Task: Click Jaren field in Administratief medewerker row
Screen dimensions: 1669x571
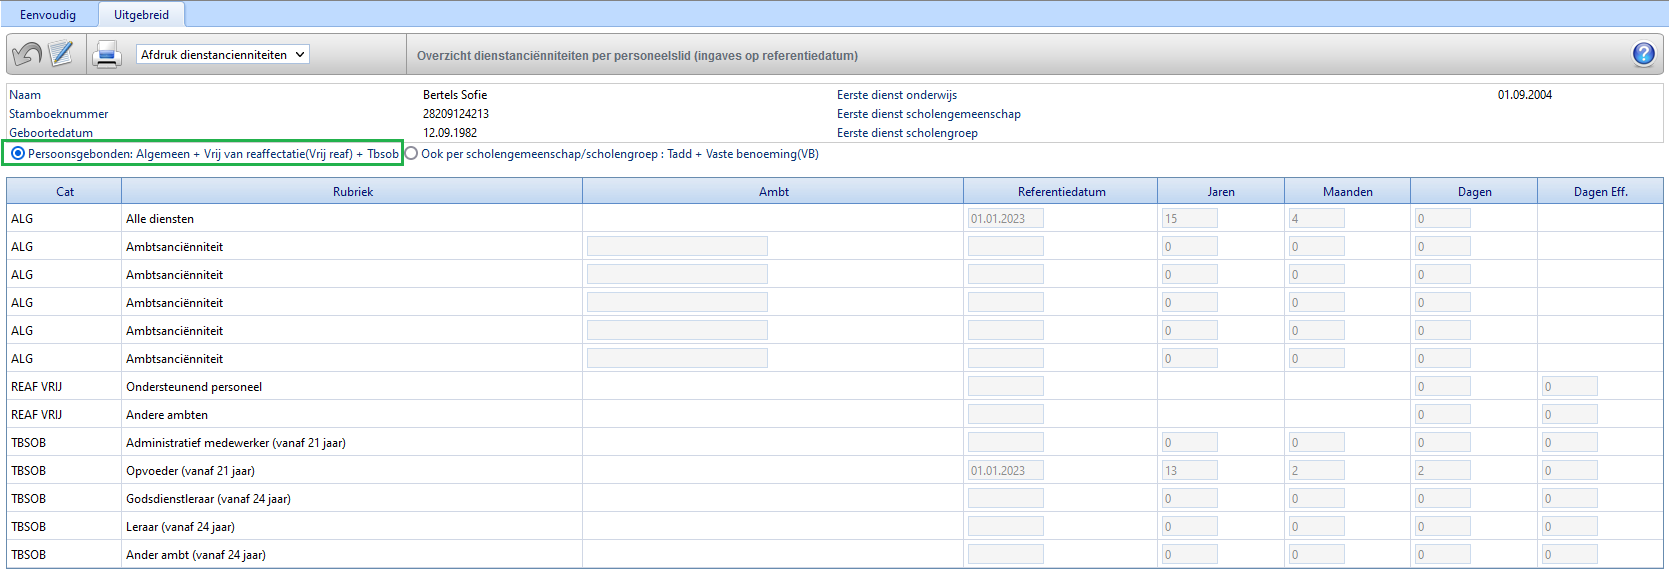Action: point(1190,442)
